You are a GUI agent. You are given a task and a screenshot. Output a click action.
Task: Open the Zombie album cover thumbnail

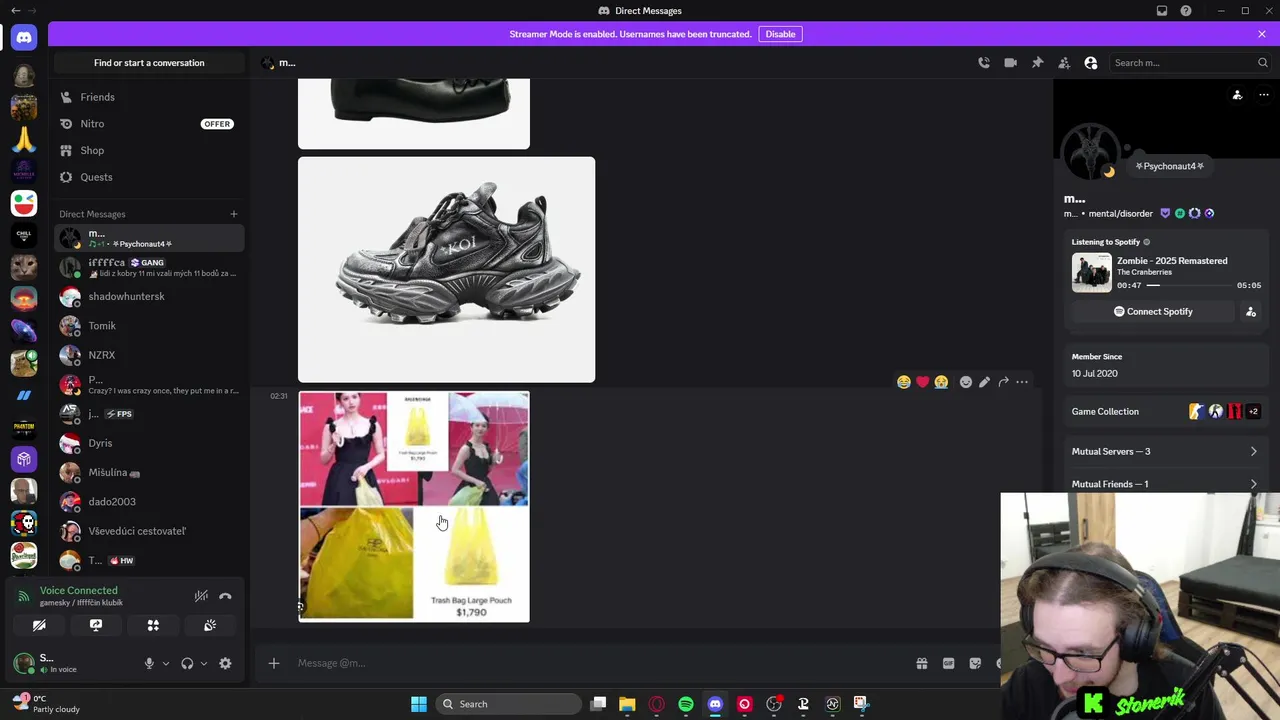pyautogui.click(x=1091, y=273)
